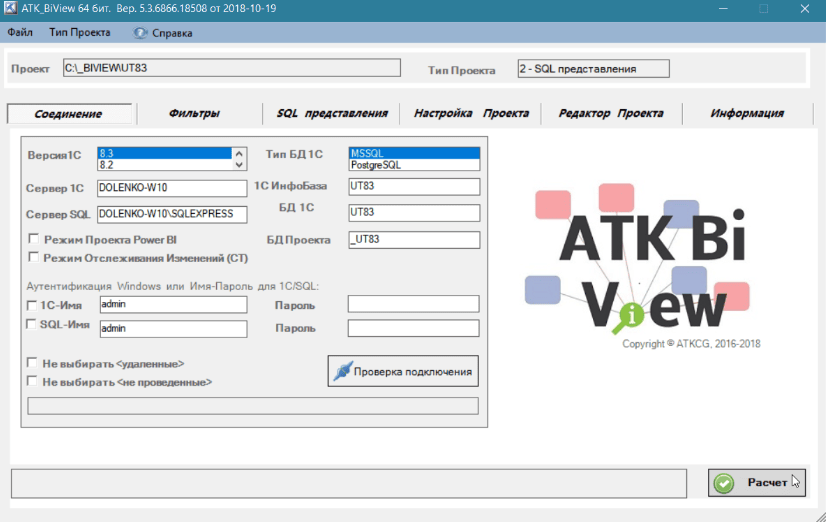Click the Сервер SQL input field
The height and width of the screenshot is (522, 826).
[171, 214]
